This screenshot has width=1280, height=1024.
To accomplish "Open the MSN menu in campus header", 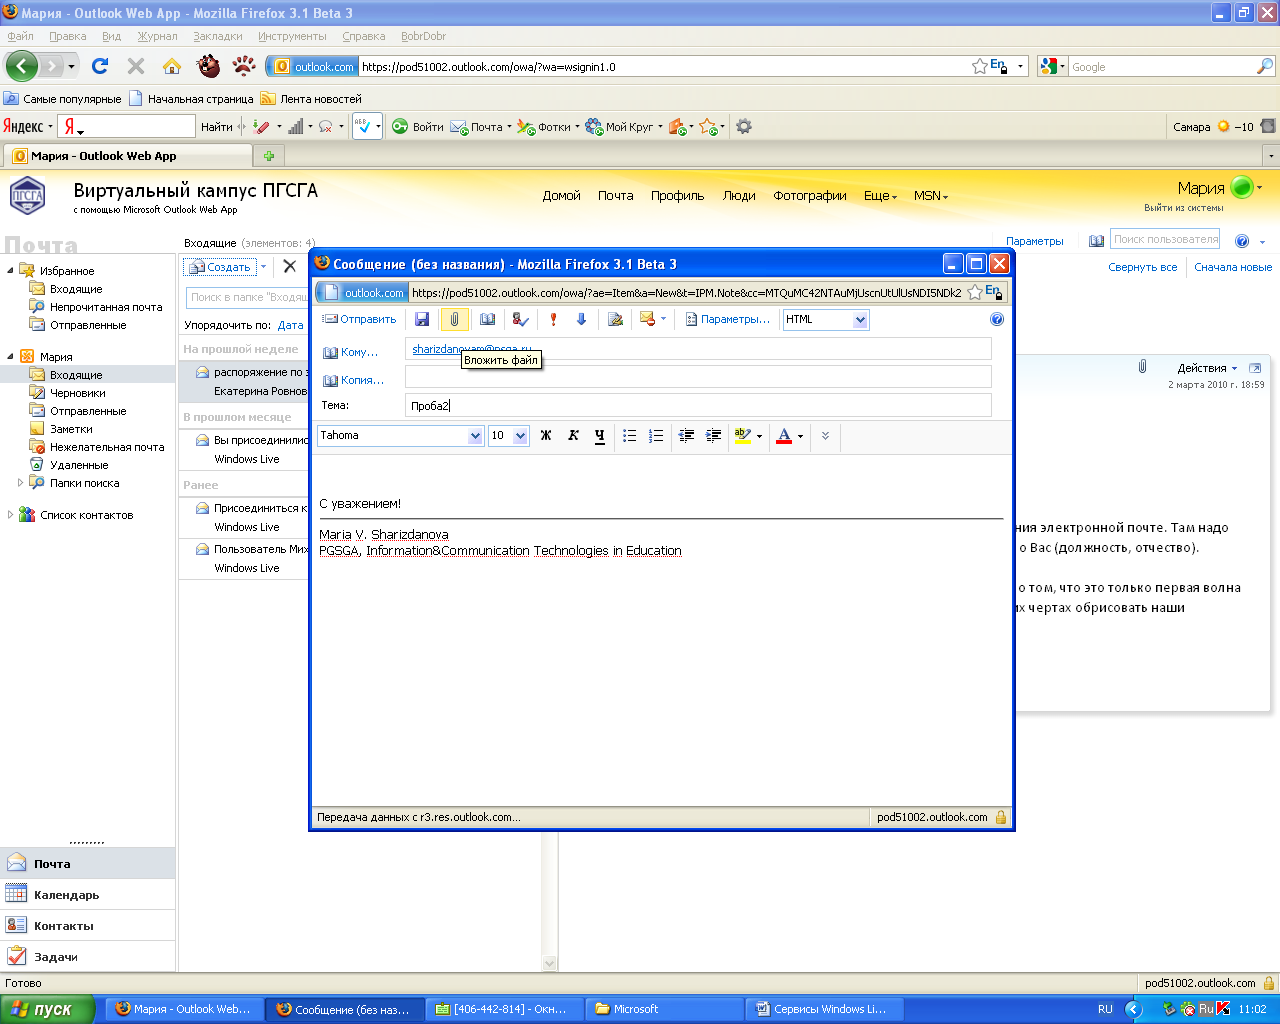I will 930,196.
